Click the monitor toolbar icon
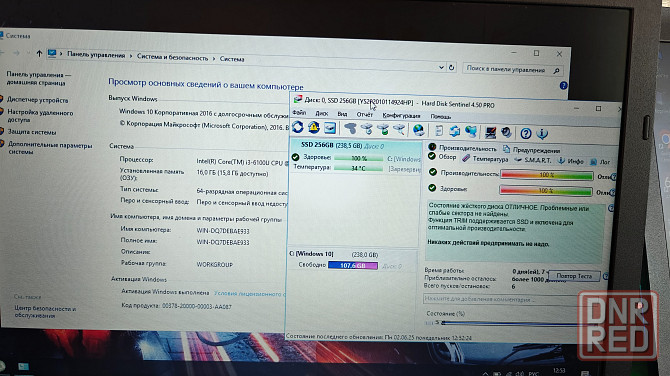This screenshot has height=376, width=670. tap(491, 132)
